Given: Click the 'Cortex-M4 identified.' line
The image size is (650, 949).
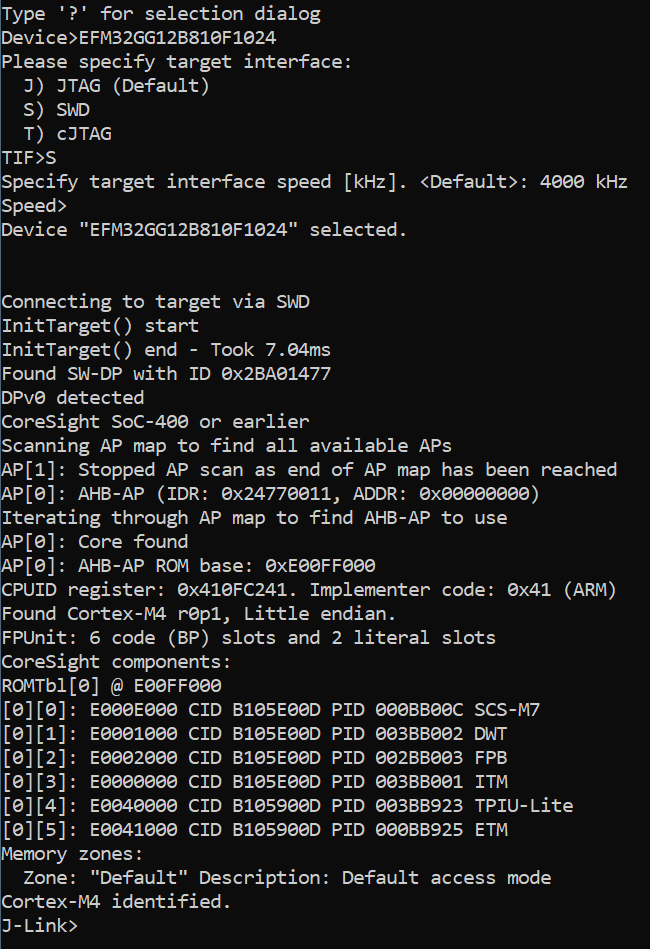Looking at the screenshot, I should (117, 902).
